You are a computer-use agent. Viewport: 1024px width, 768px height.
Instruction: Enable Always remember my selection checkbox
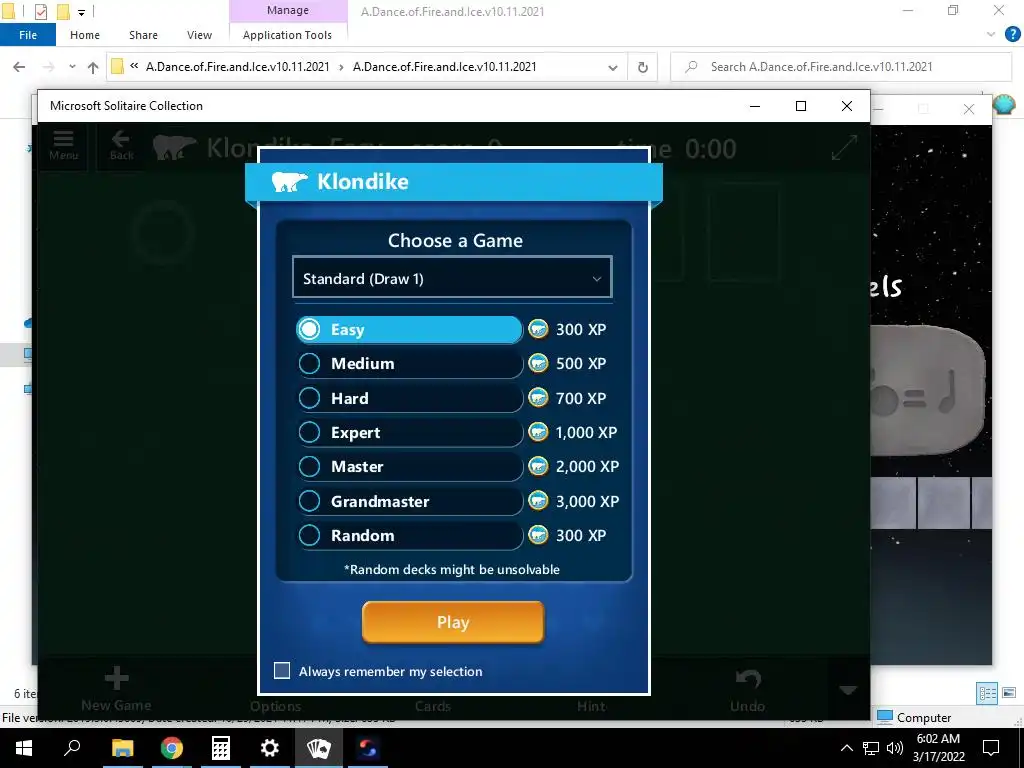[x=282, y=671]
